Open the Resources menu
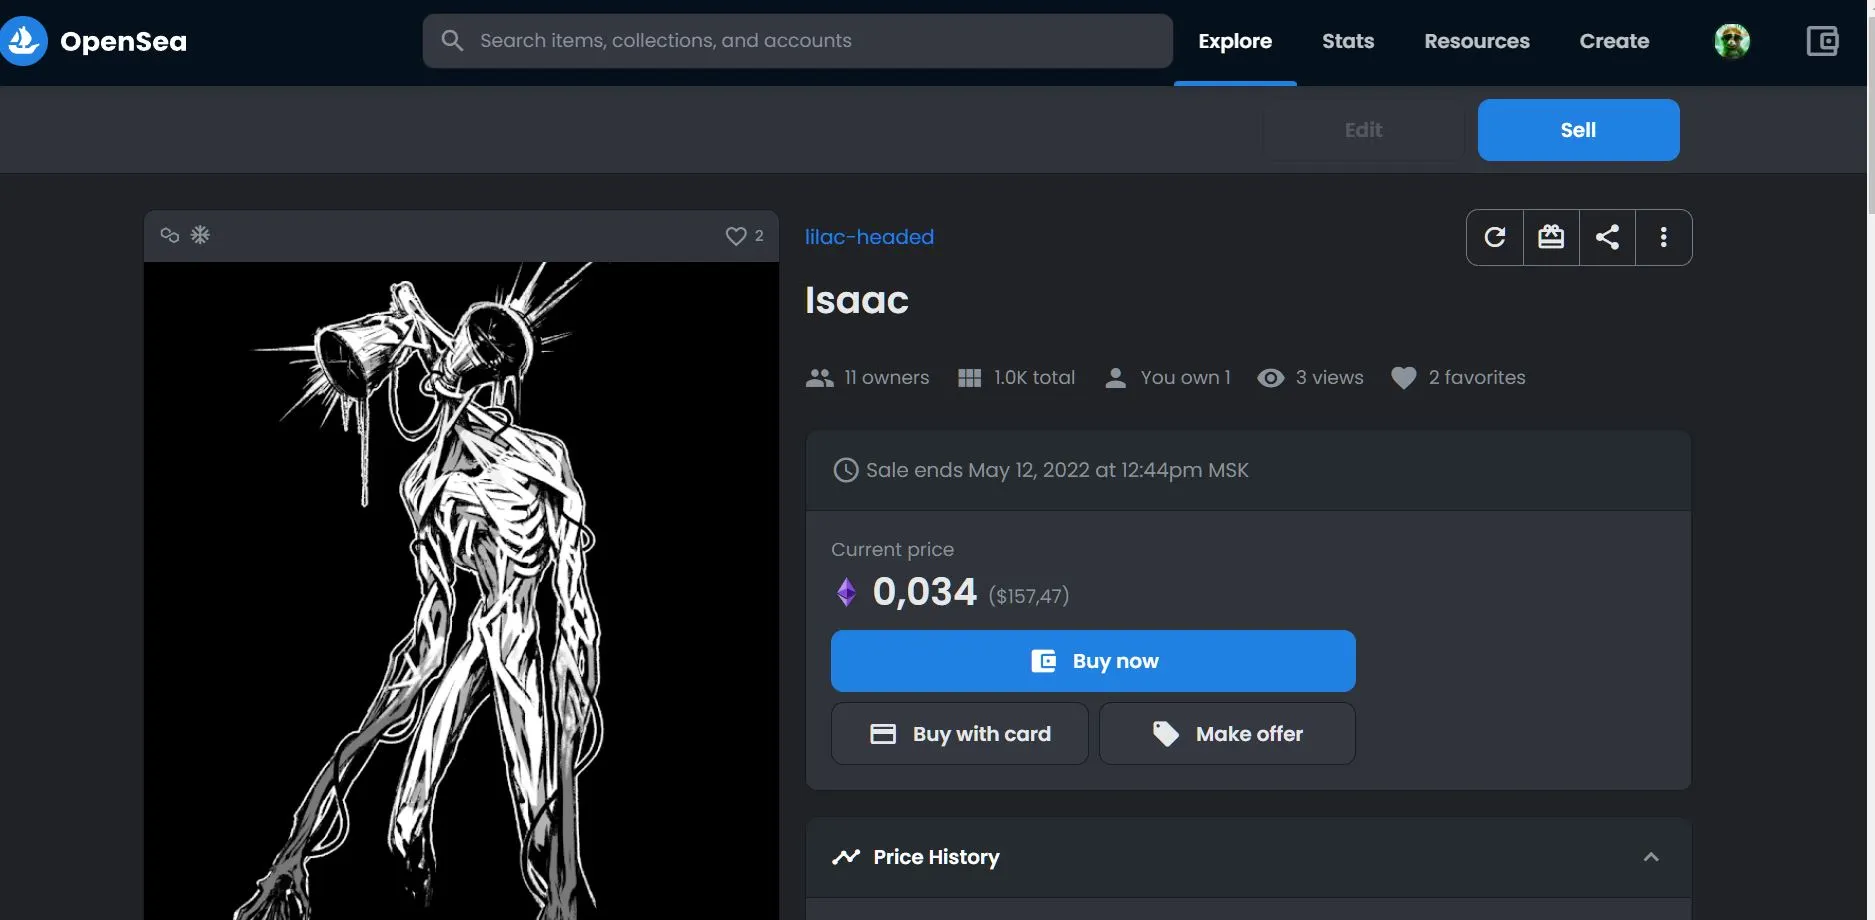This screenshot has height=920, width=1875. (x=1477, y=41)
